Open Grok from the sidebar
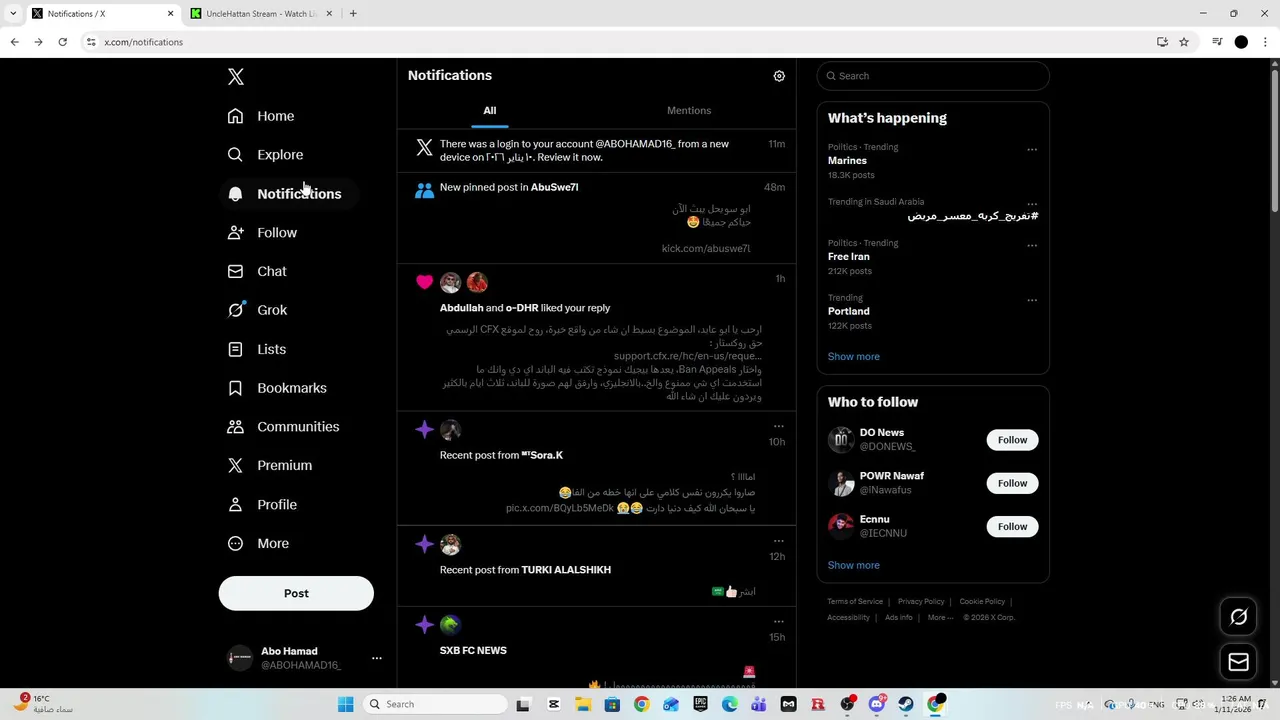The height and width of the screenshot is (720, 1280). click(x=257, y=310)
